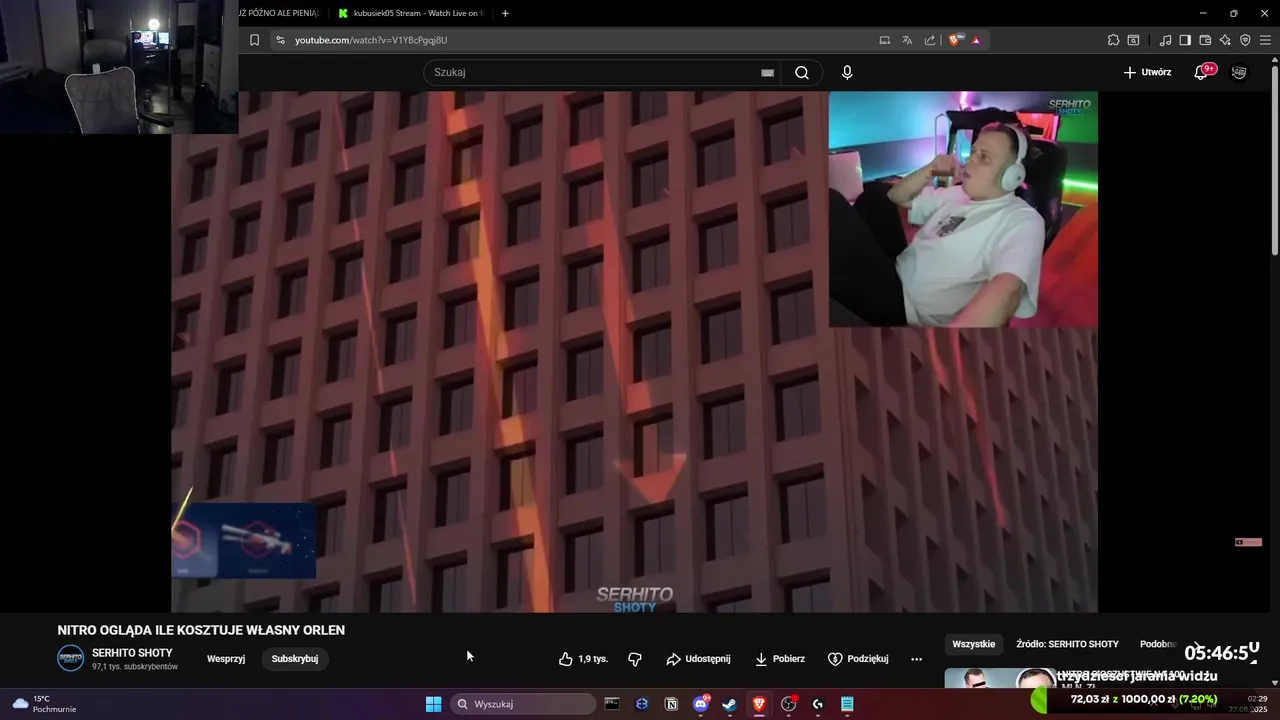The width and height of the screenshot is (1280, 720).
Task: Open the SERHITO SHOTY channel name link
Action: (132, 653)
